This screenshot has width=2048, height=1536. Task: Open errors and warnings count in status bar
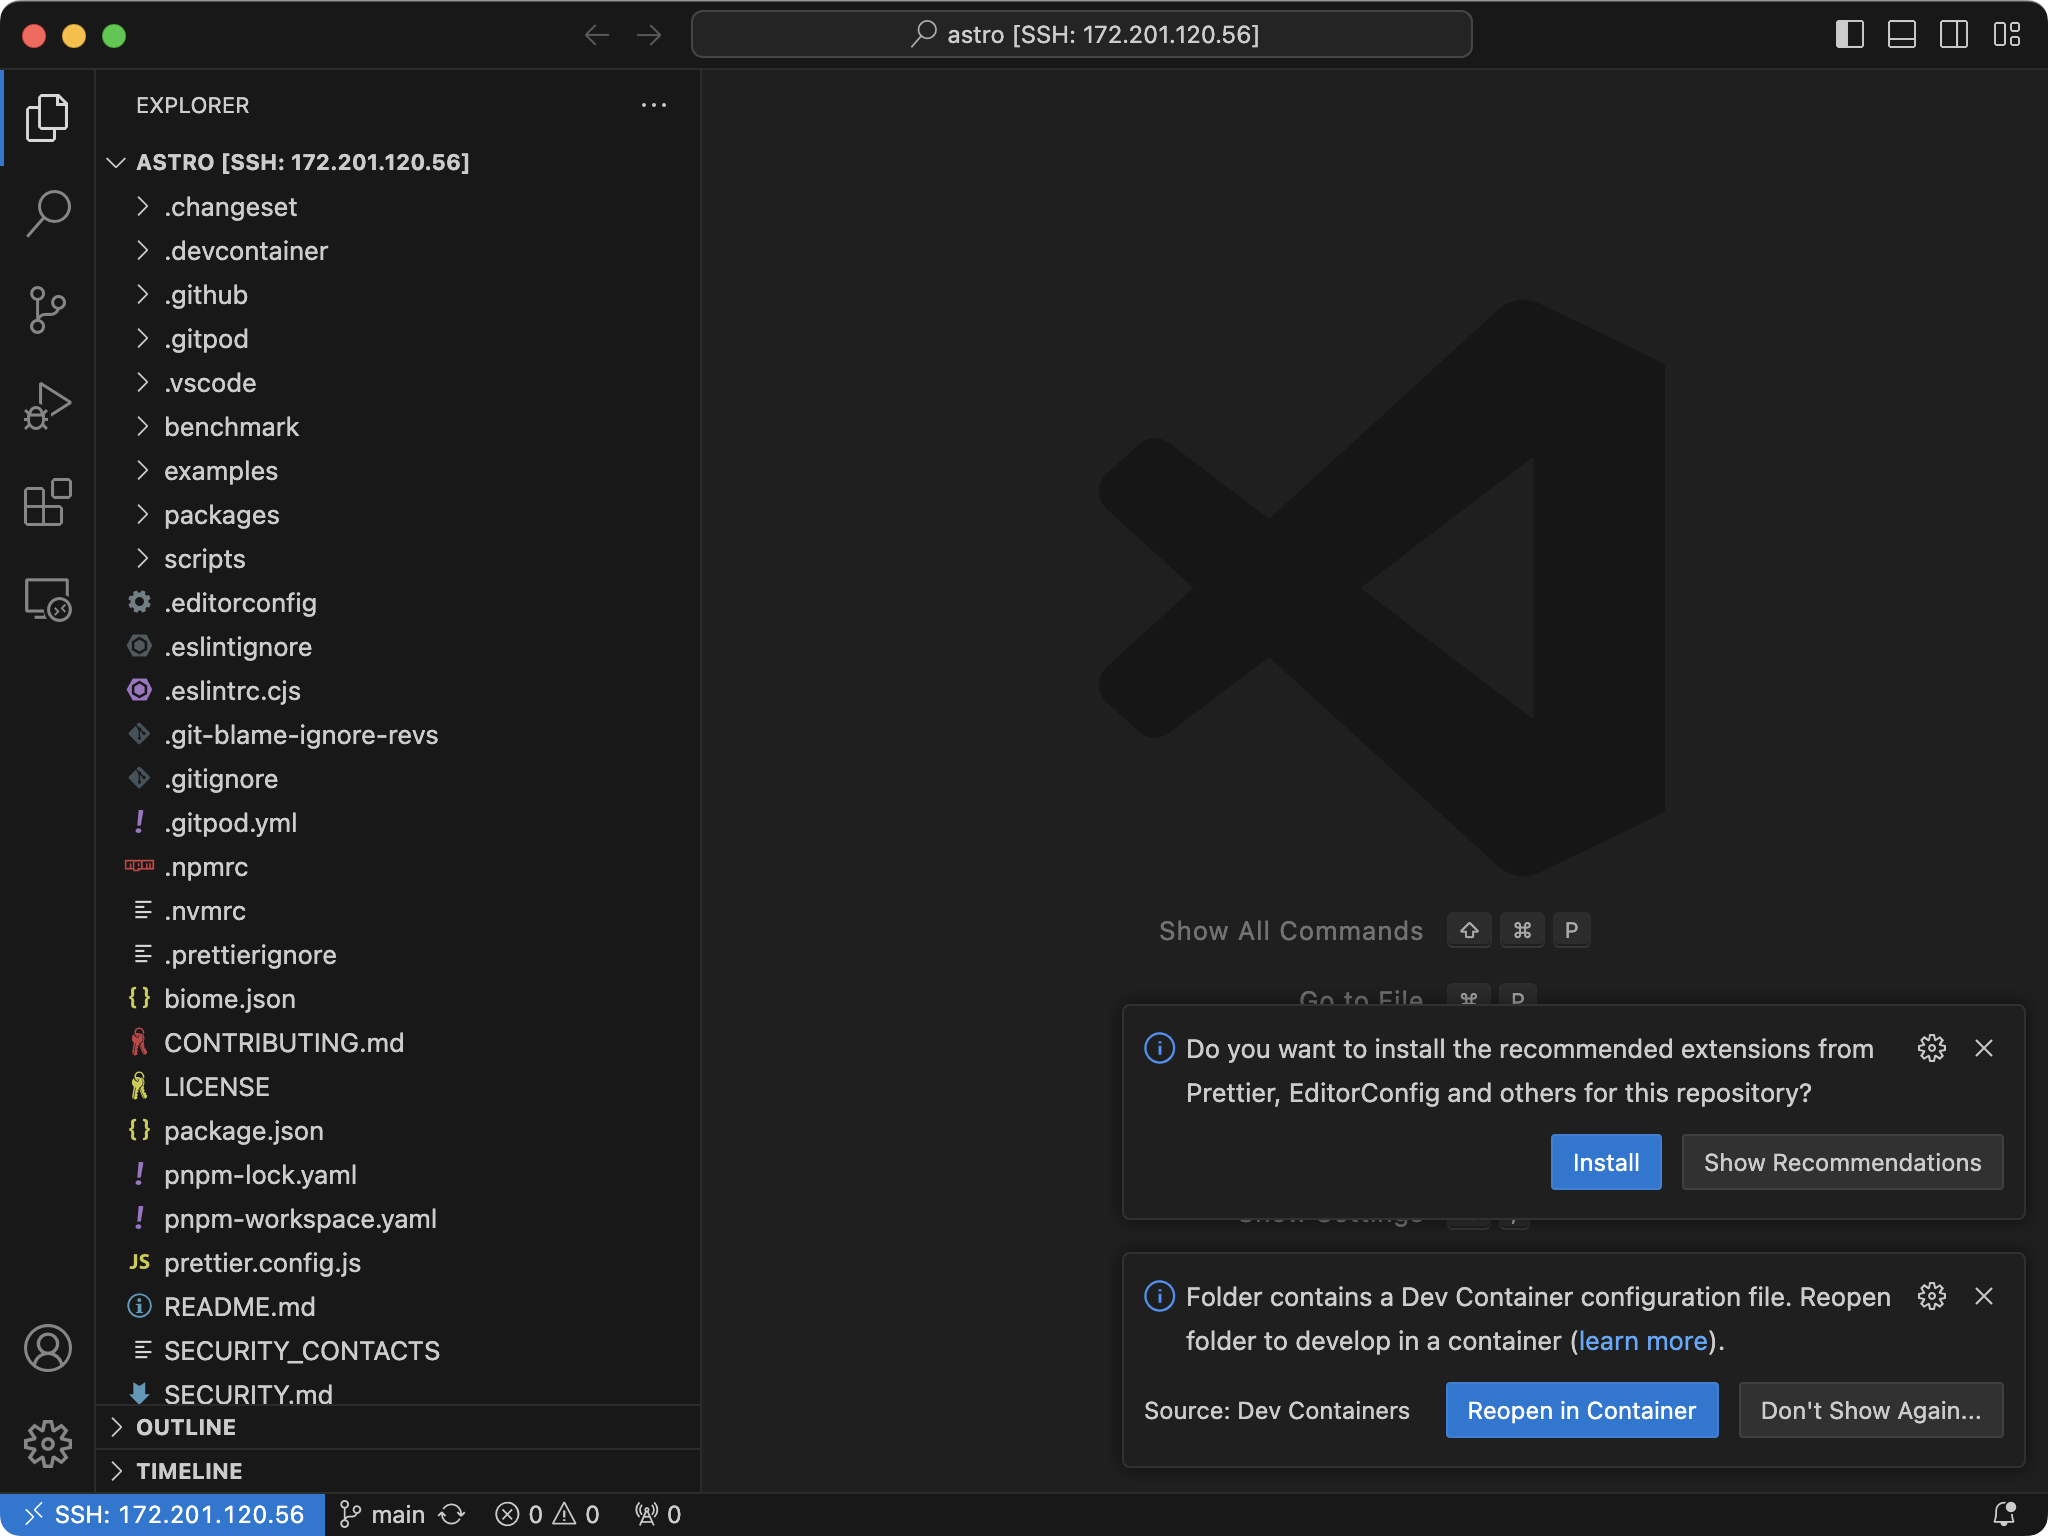click(547, 1514)
